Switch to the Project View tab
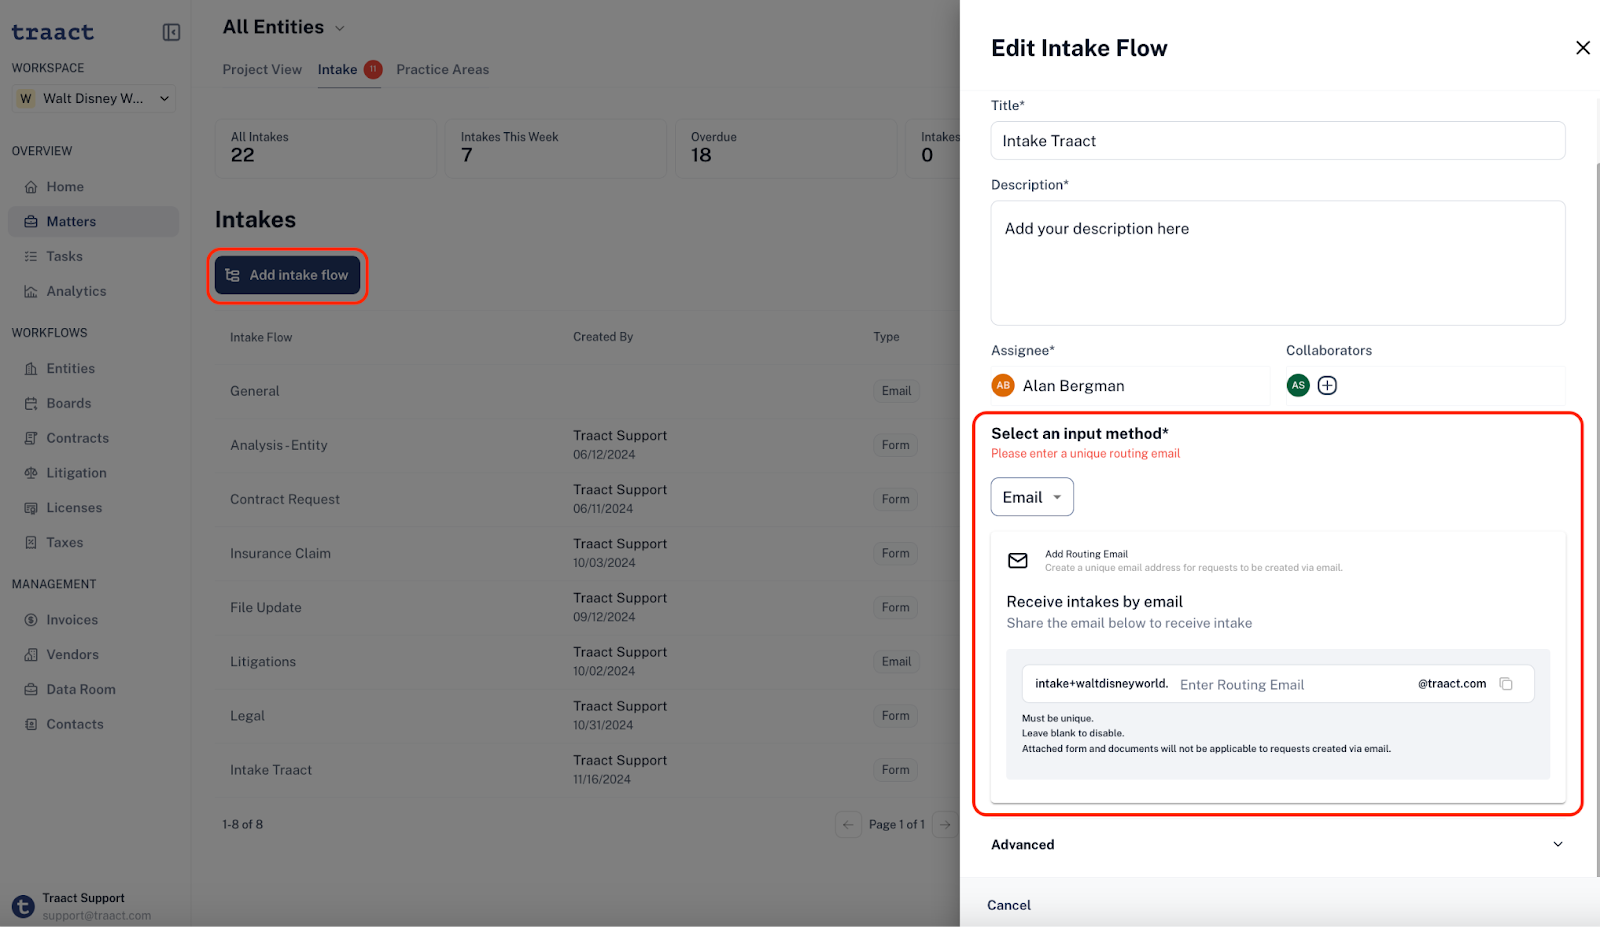The image size is (1600, 927). pyautogui.click(x=262, y=69)
